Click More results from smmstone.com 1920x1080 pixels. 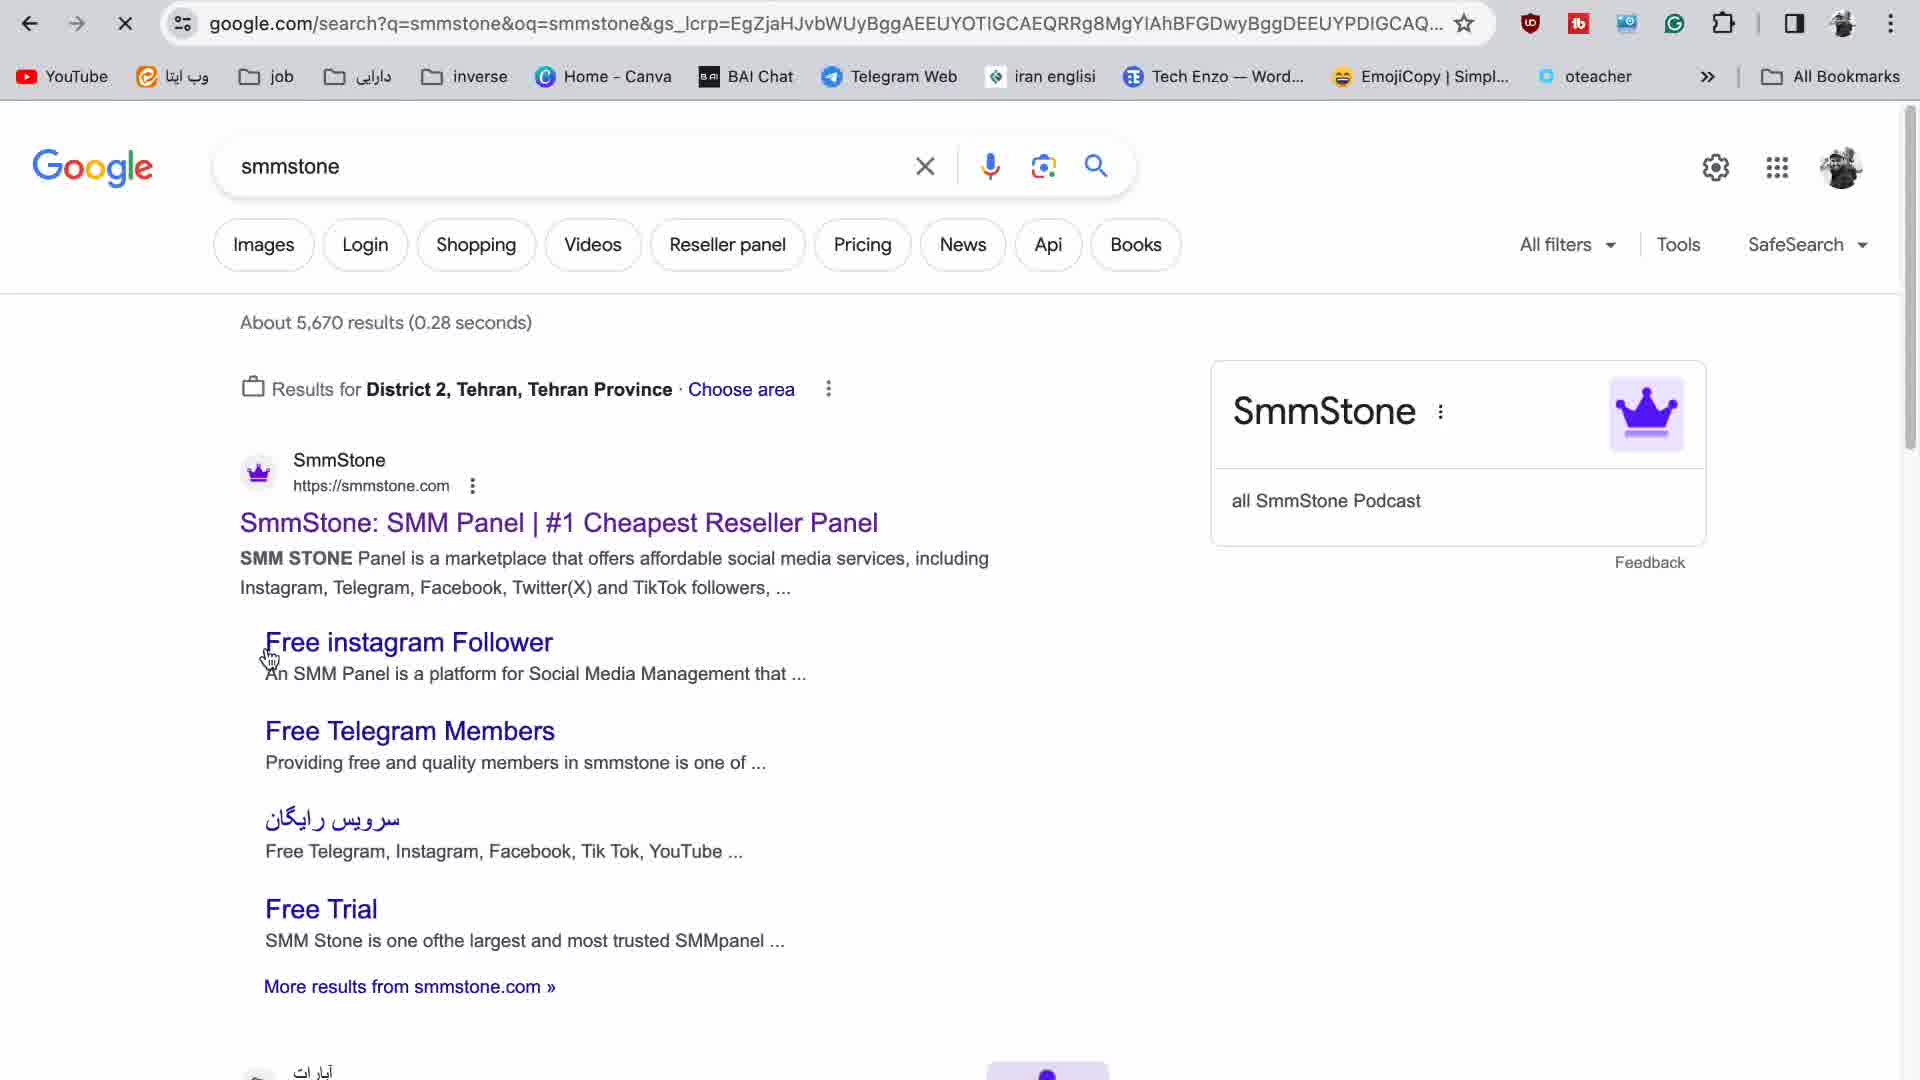409,987
